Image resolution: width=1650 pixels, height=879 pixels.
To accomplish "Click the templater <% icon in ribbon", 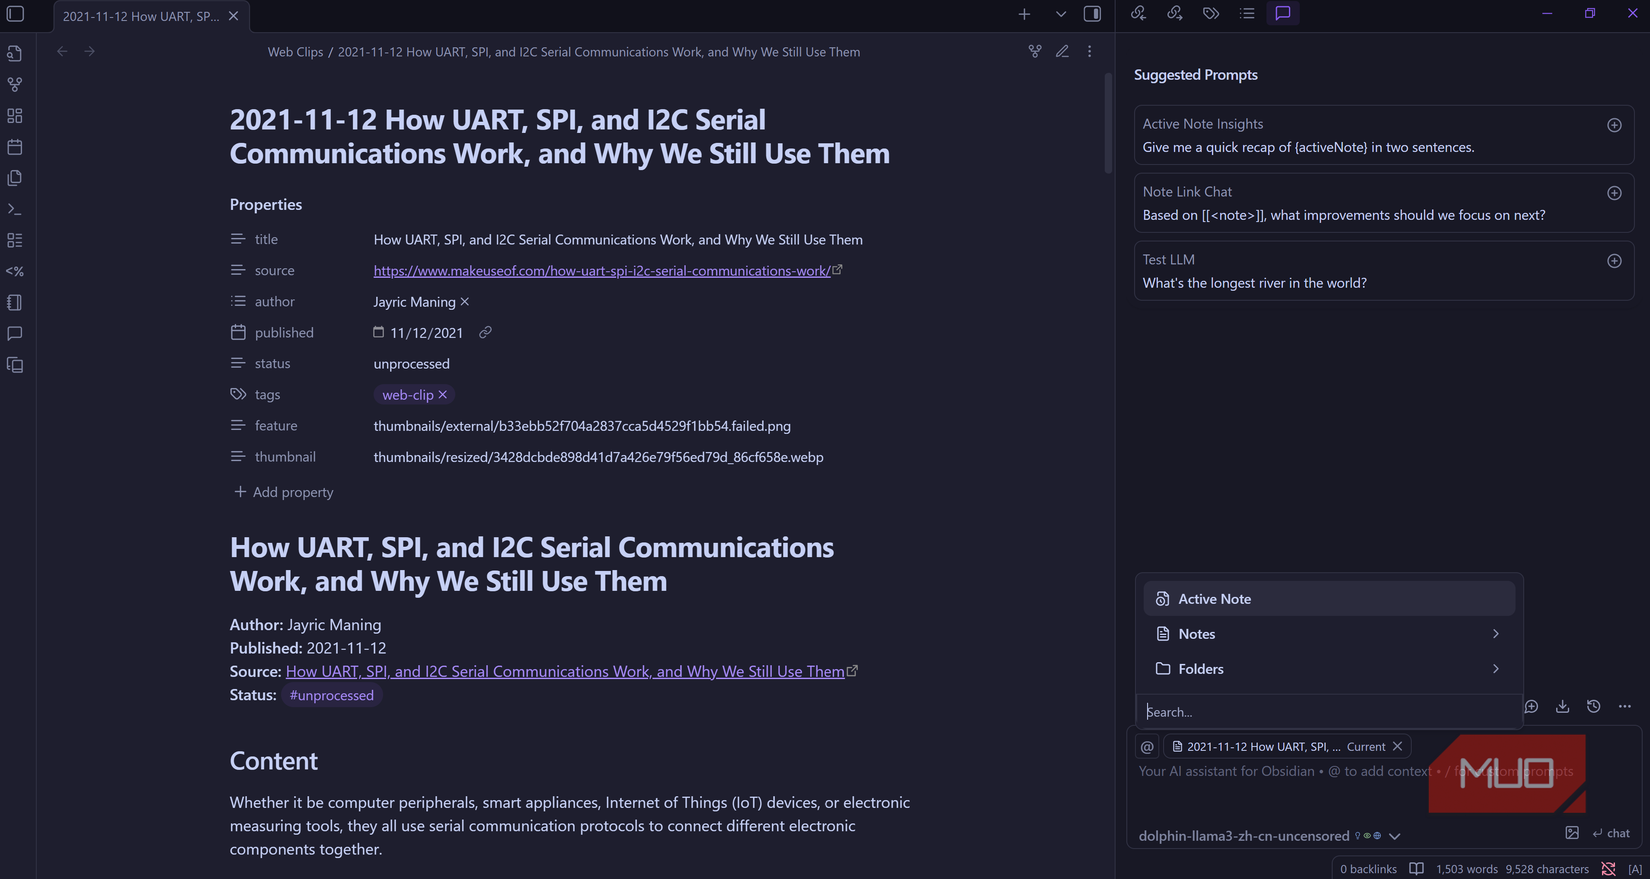I will tap(15, 271).
